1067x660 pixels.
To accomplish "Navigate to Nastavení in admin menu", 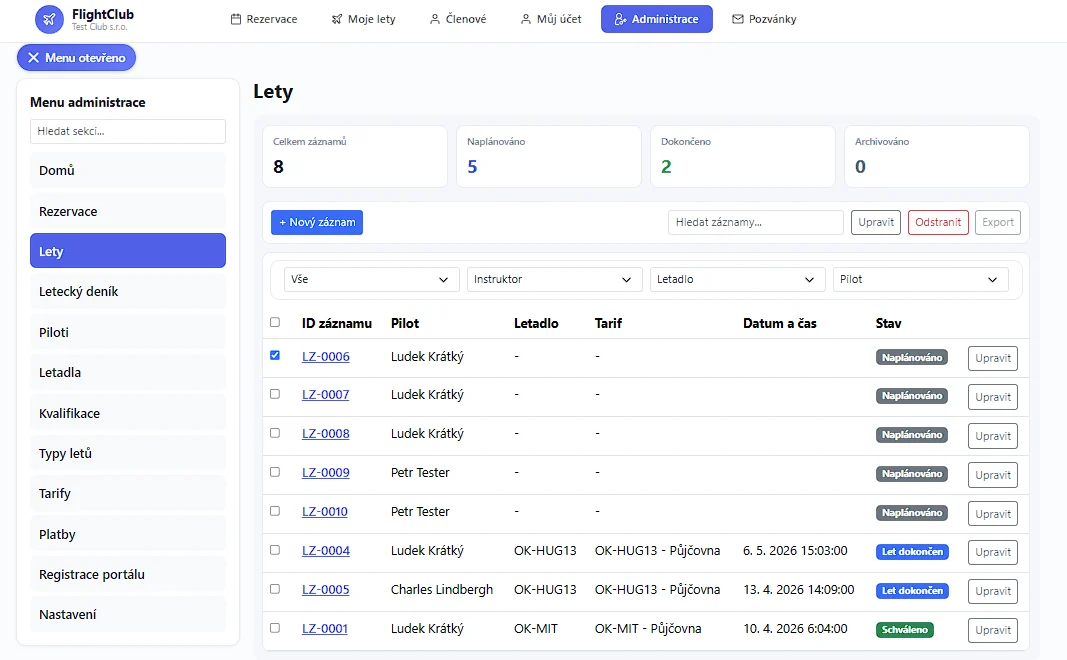I will (128, 615).
